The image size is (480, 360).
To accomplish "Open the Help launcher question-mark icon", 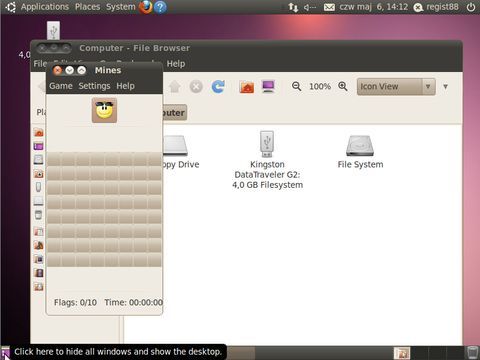I will click(160, 7).
